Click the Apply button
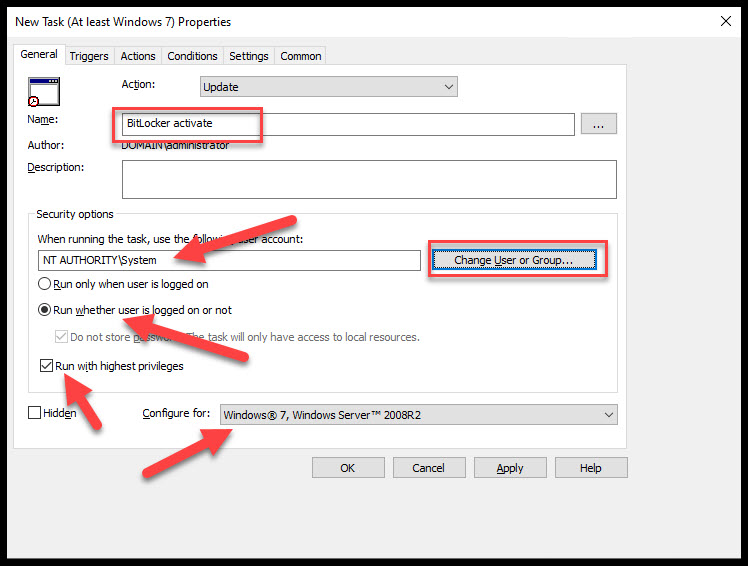 [x=510, y=468]
